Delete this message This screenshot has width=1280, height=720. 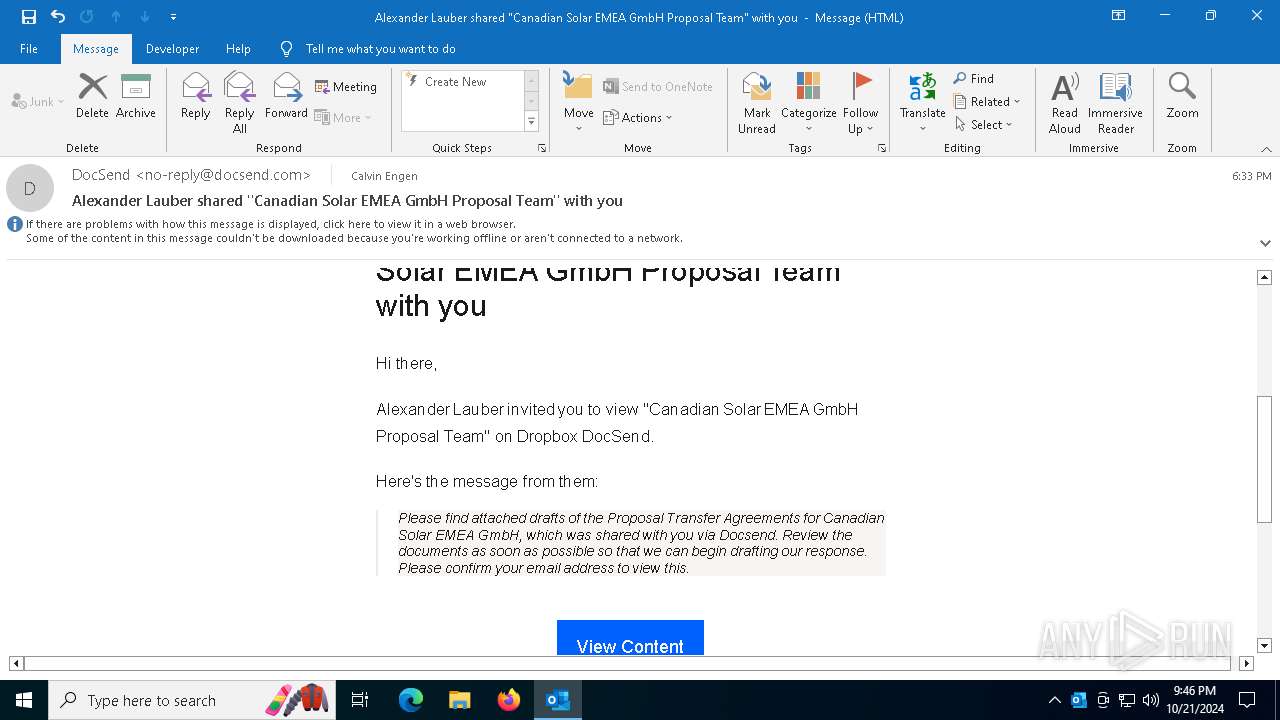pyautogui.click(x=92, y=96)
